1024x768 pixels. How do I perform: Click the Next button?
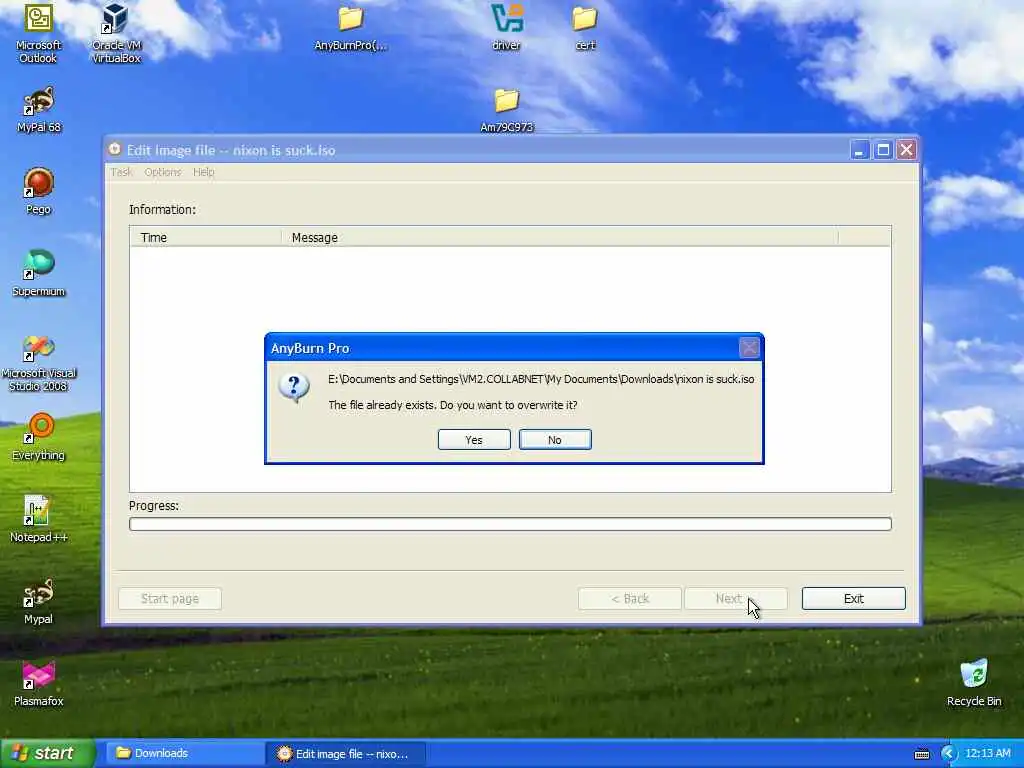(x=736, y=598)
